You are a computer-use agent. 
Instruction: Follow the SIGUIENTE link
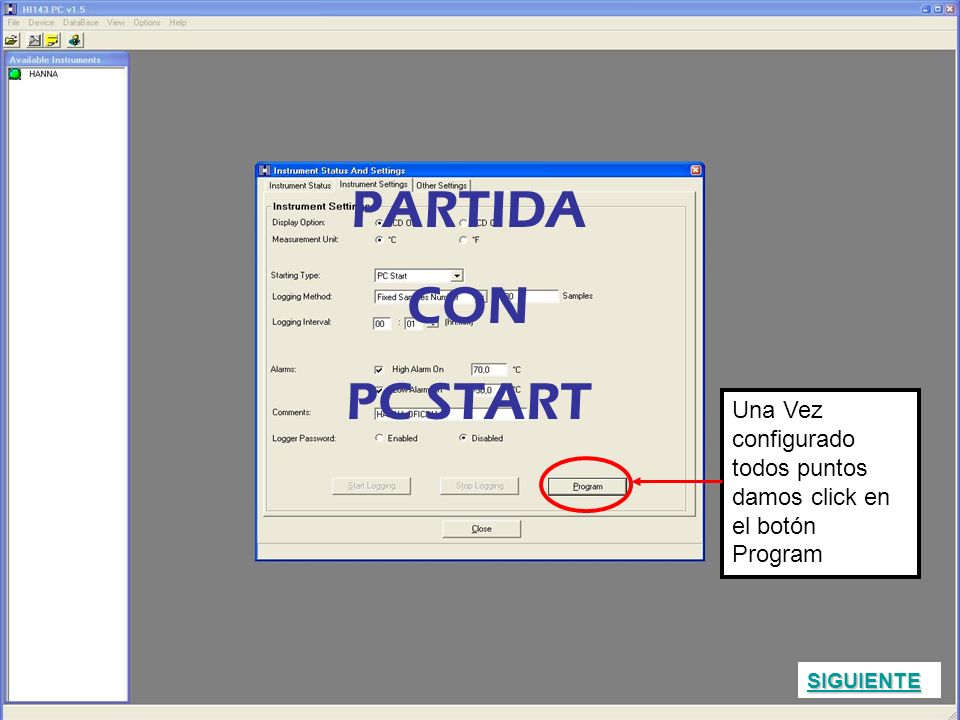coord(864,681)
